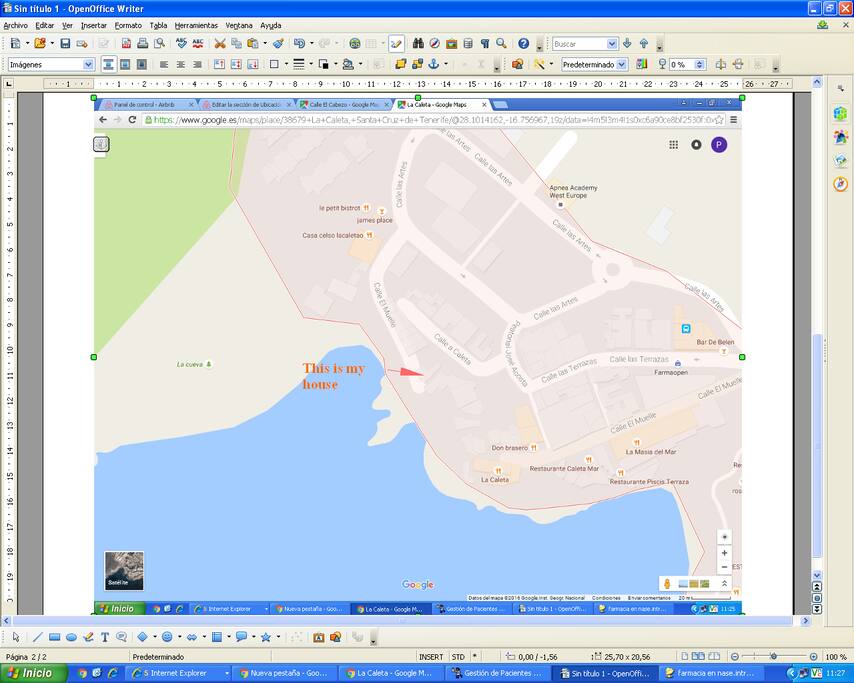Find next search result arrow
This screenshot has height=683, width=854.
(627, 44)
